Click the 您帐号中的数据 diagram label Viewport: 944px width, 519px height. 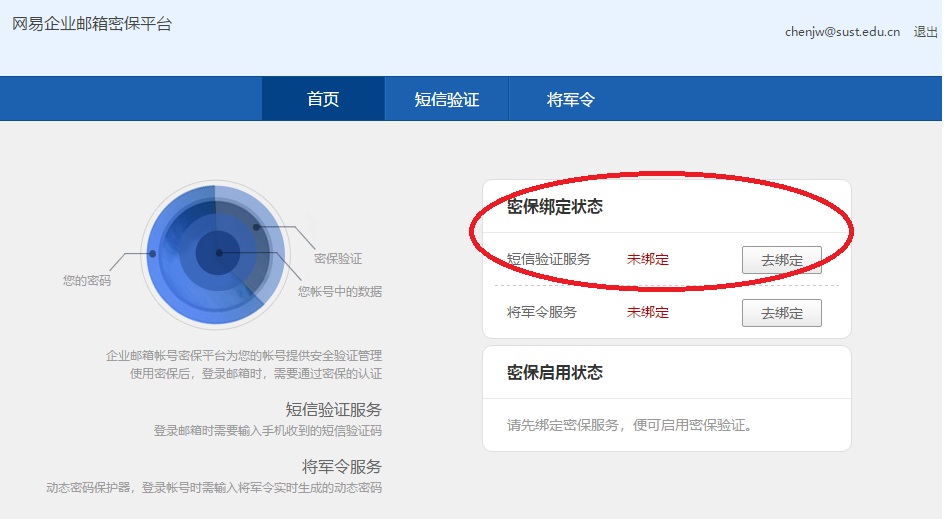340,291
